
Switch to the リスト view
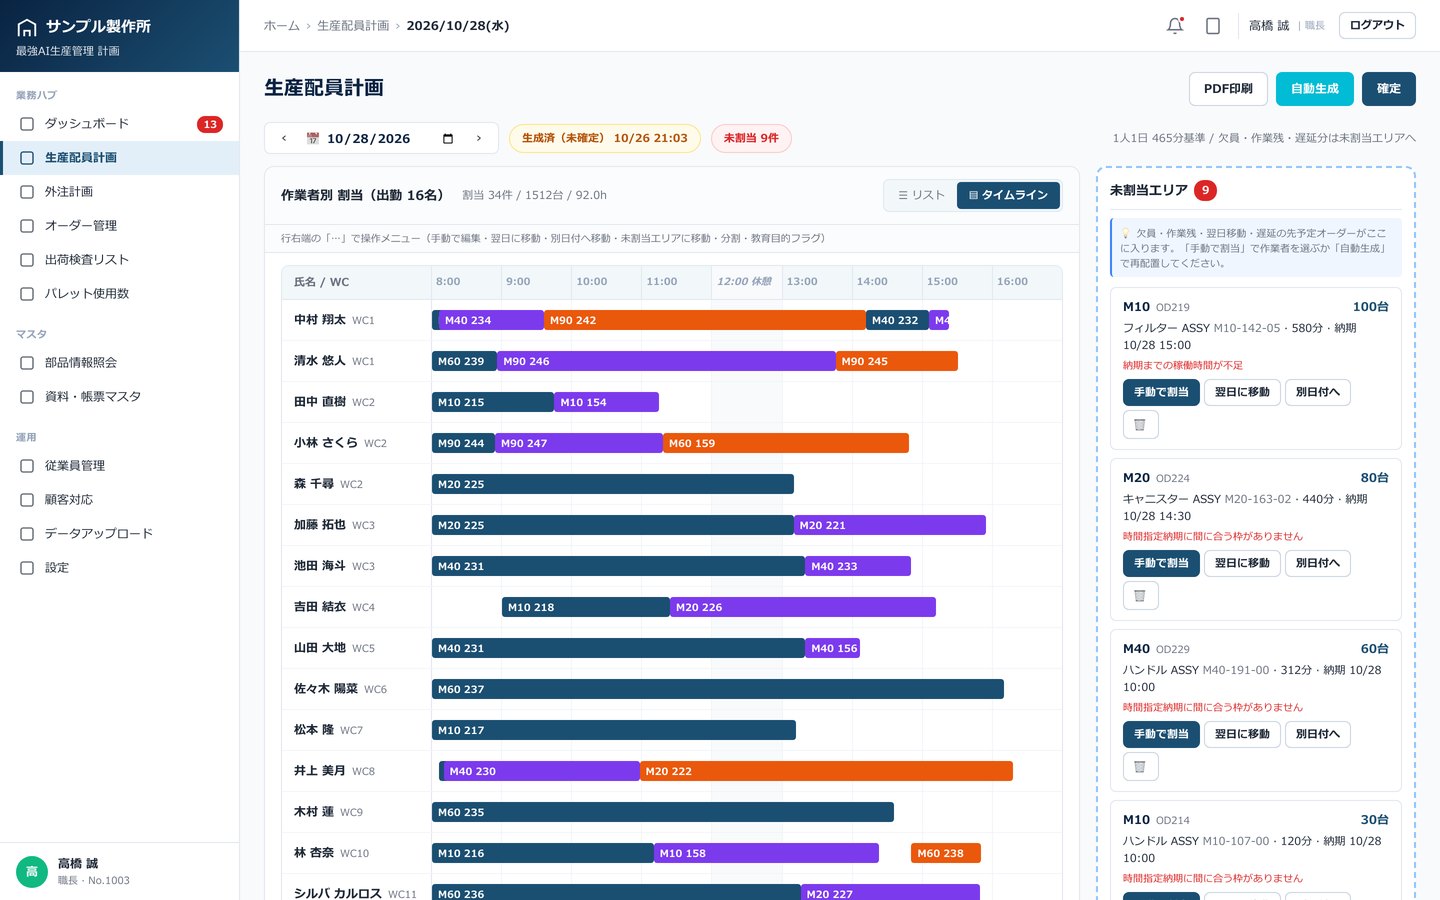tap(921, 195)
